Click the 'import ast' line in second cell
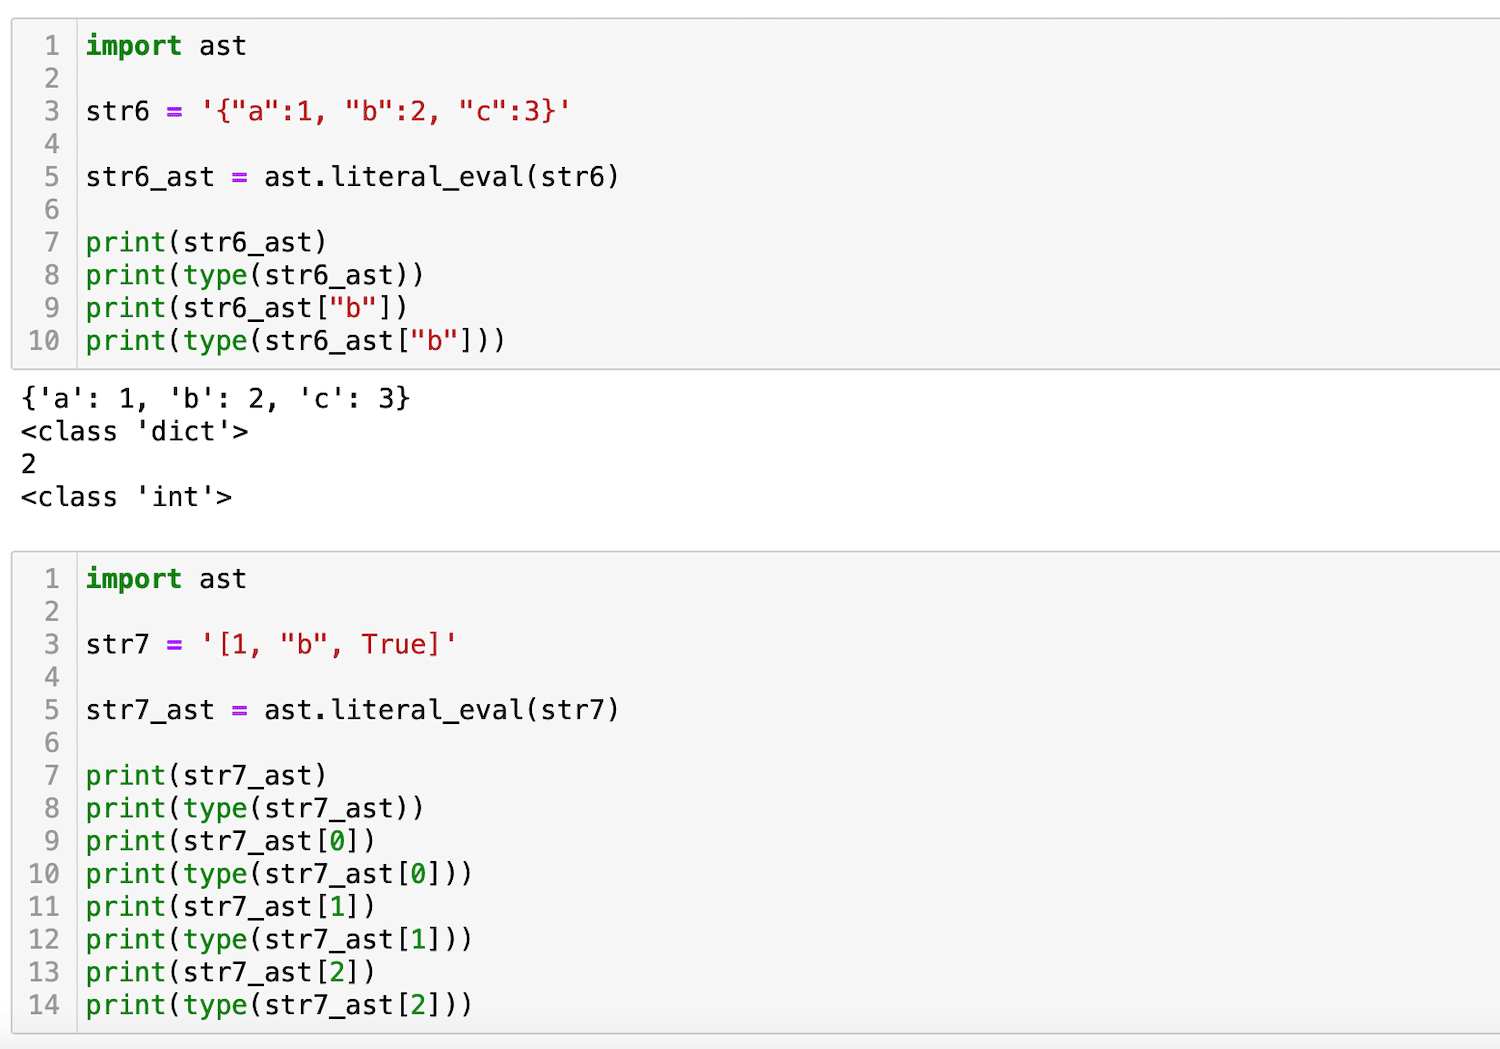Viewport: 1500px width, 1049px height. point(165,579)
